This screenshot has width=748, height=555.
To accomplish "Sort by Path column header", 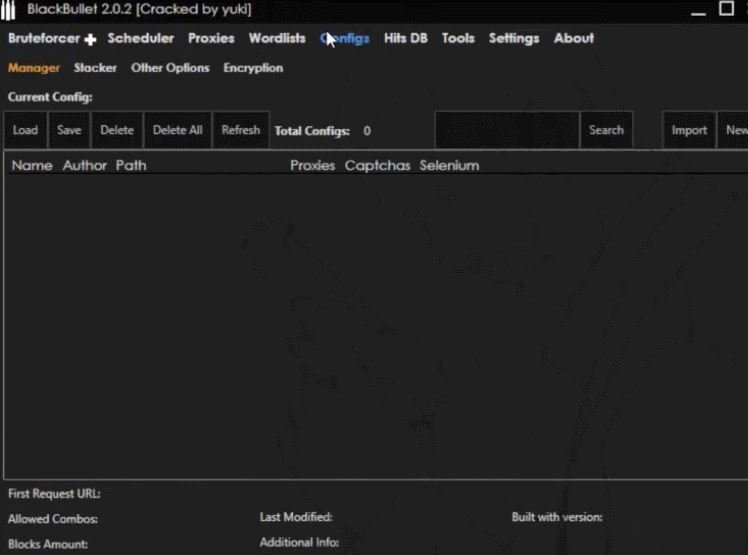I will (131, 166).
